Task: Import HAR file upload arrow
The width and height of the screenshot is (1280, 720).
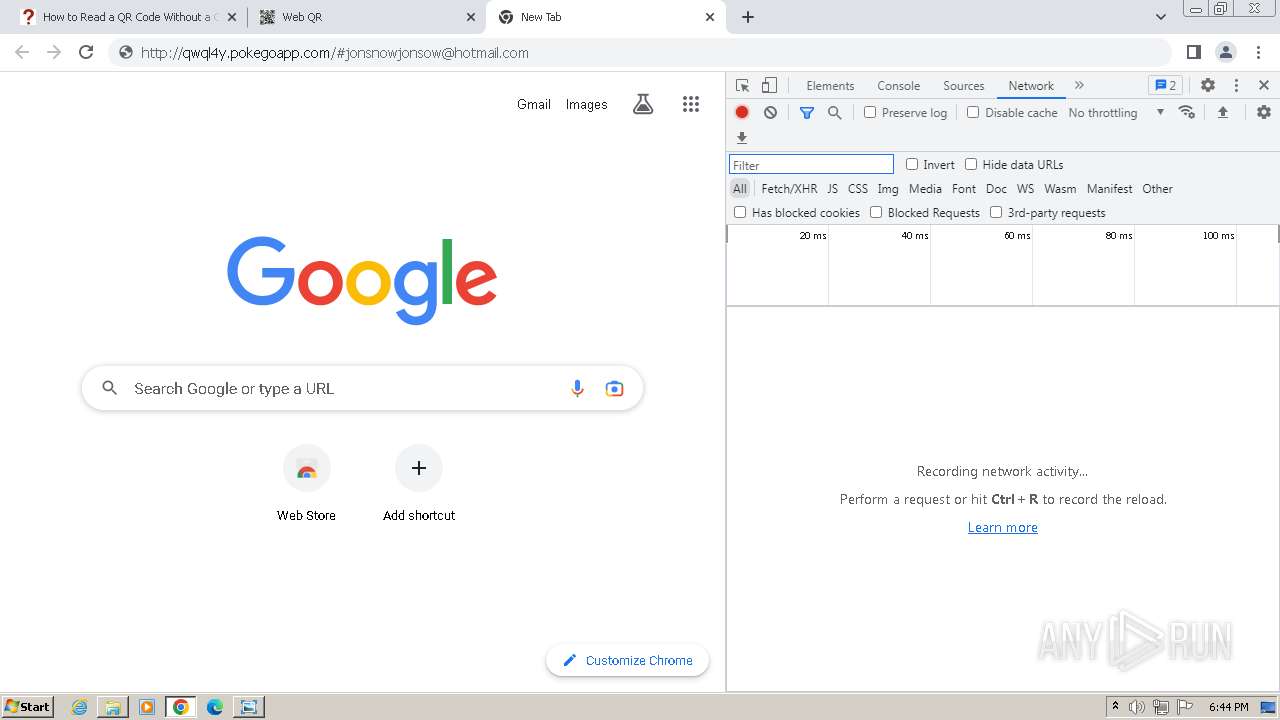Action: 1222,113
